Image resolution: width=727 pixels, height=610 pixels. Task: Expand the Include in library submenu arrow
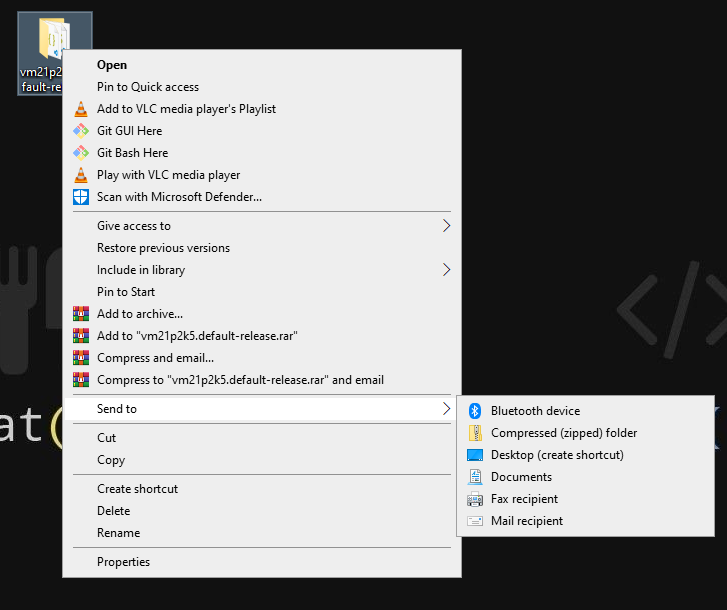coord(446,270)
